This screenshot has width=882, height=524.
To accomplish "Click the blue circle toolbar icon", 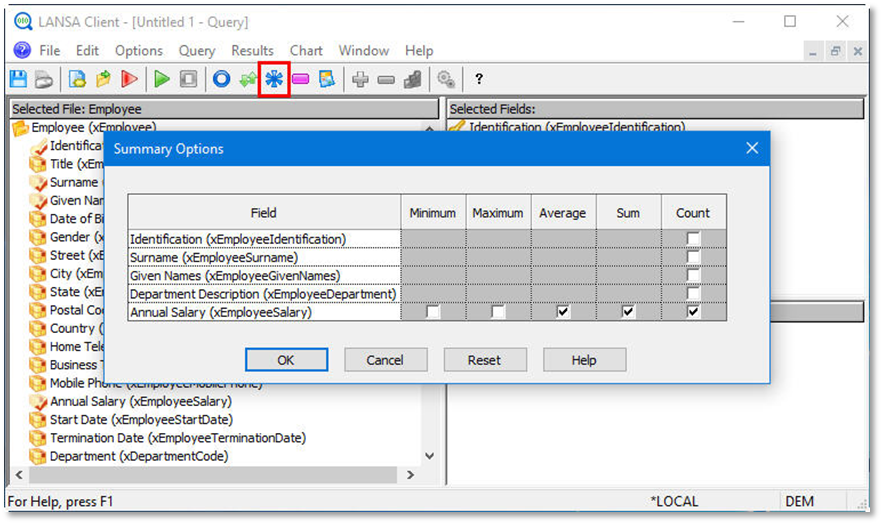I will tap(222, 79).
